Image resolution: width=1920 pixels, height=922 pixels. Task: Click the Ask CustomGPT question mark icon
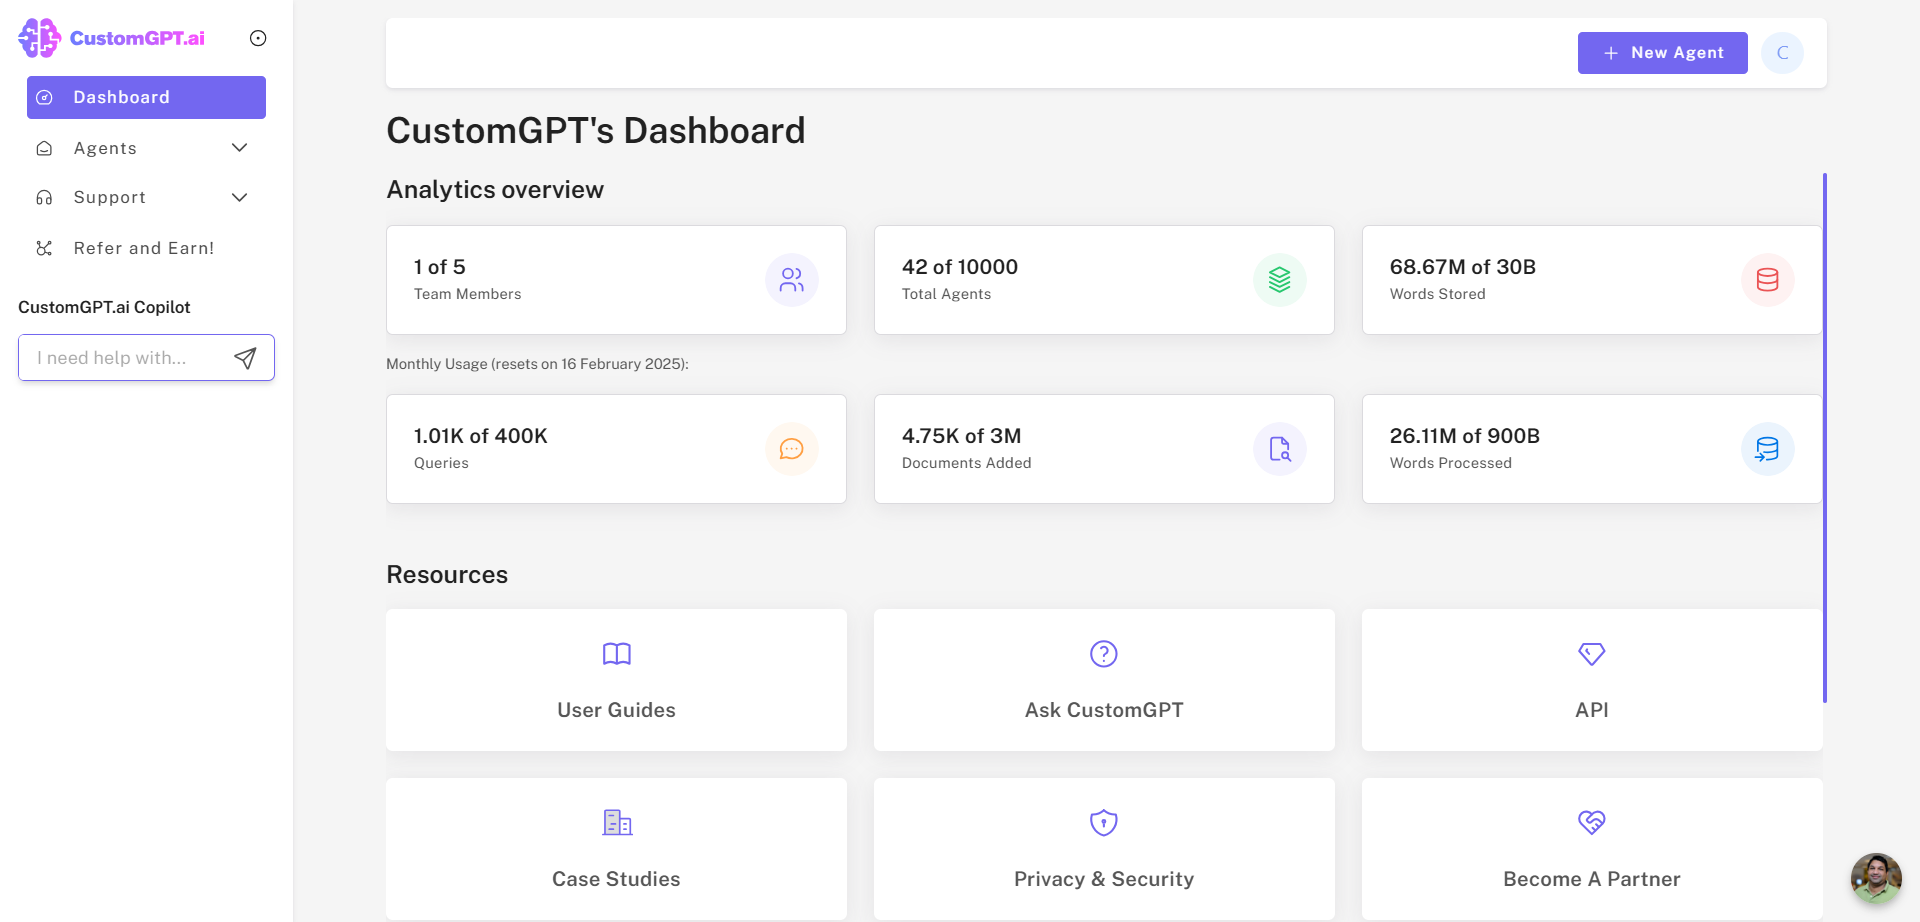1104,654
